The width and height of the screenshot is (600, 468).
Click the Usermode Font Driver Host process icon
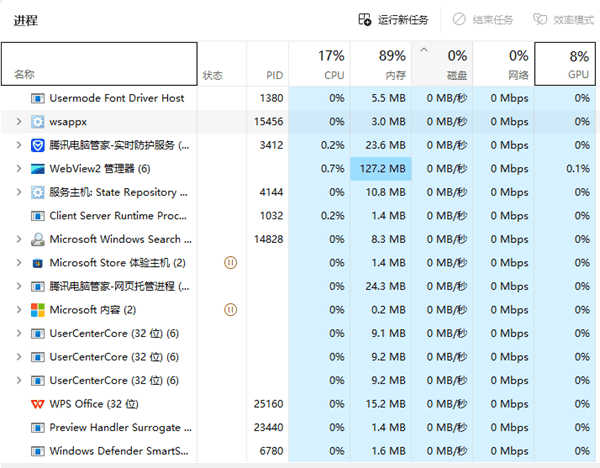38,98
